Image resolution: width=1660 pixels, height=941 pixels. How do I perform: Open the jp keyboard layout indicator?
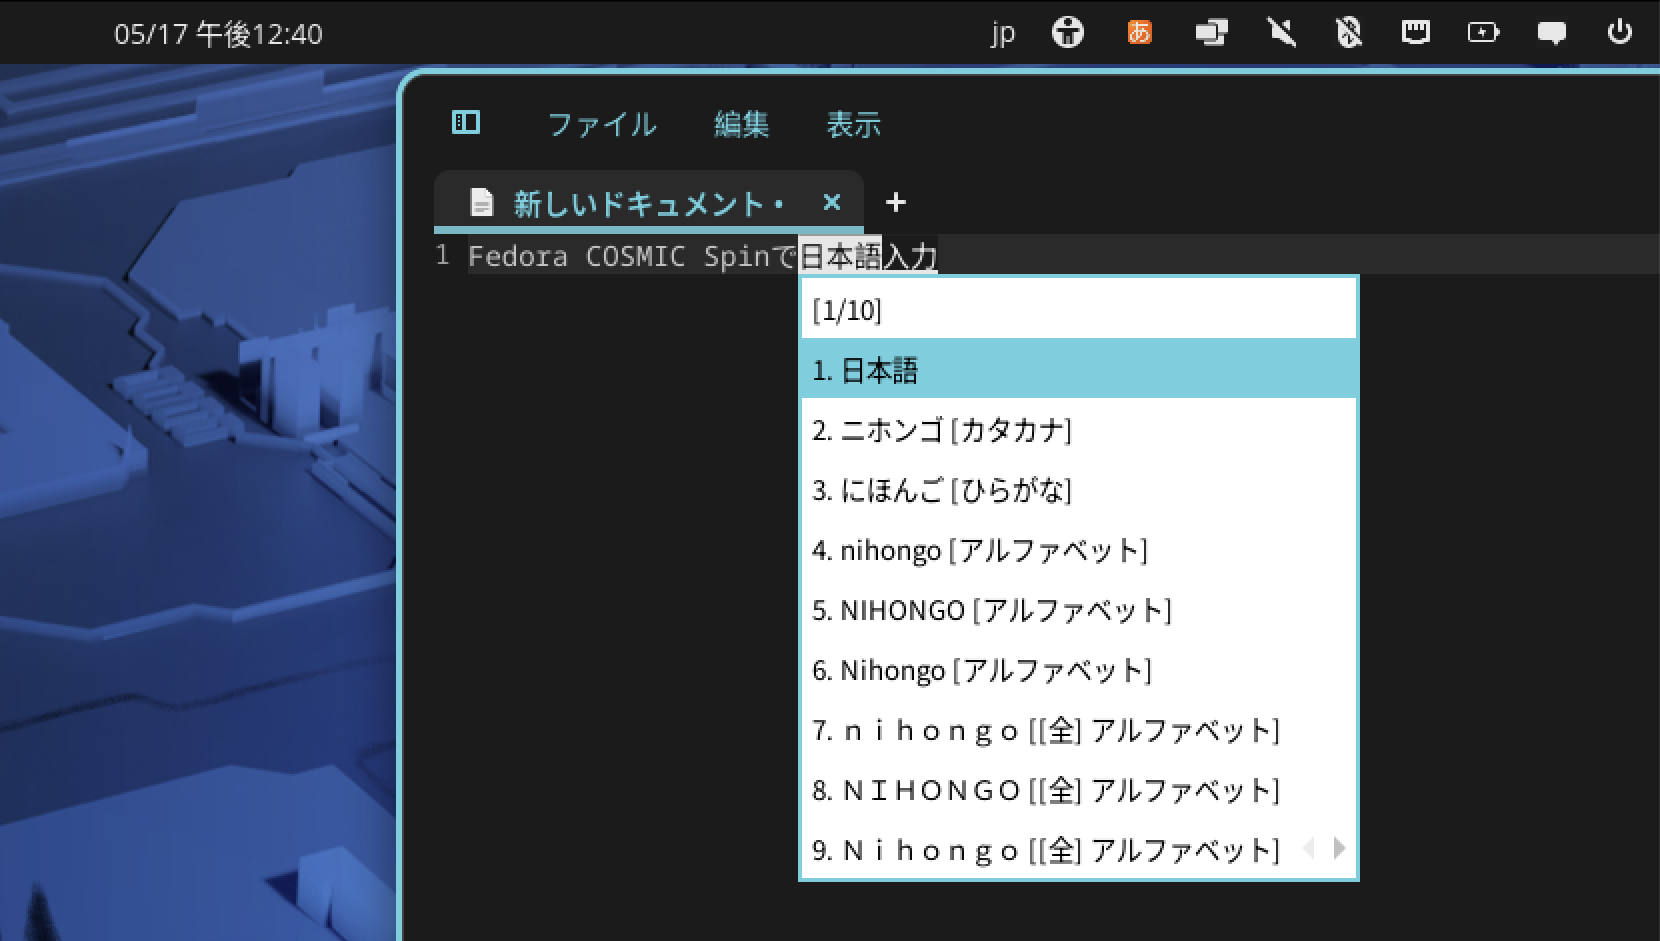tap(1003, 33)
